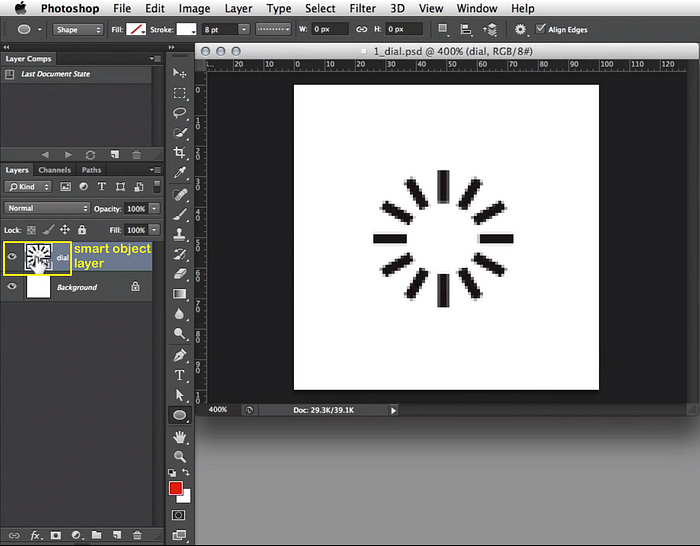Open the Layer menu

(238, 8)
